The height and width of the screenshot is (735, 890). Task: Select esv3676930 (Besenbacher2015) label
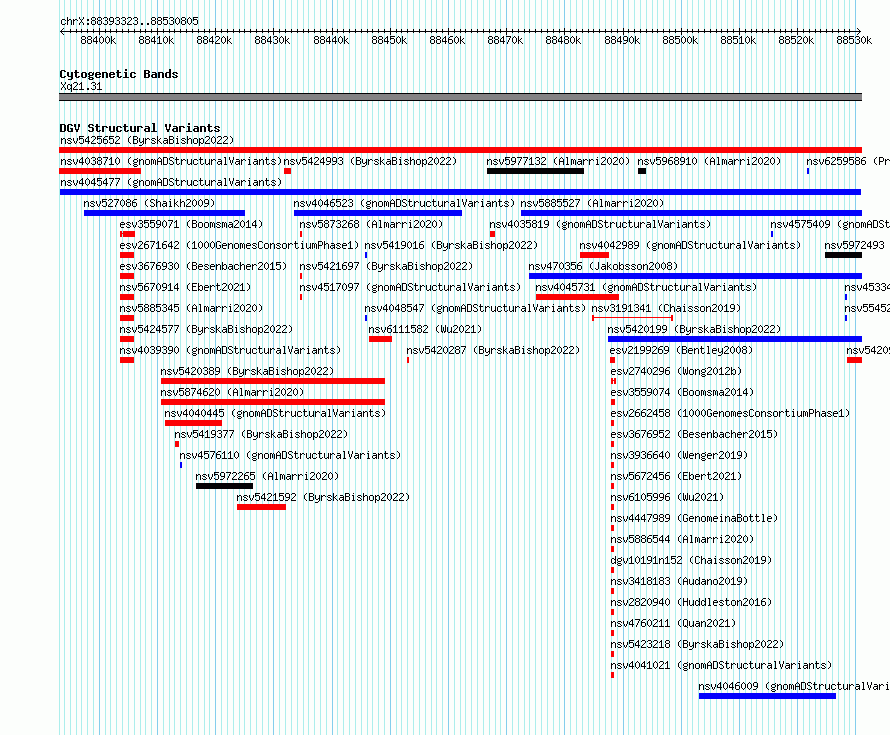(x=203, y=266)
